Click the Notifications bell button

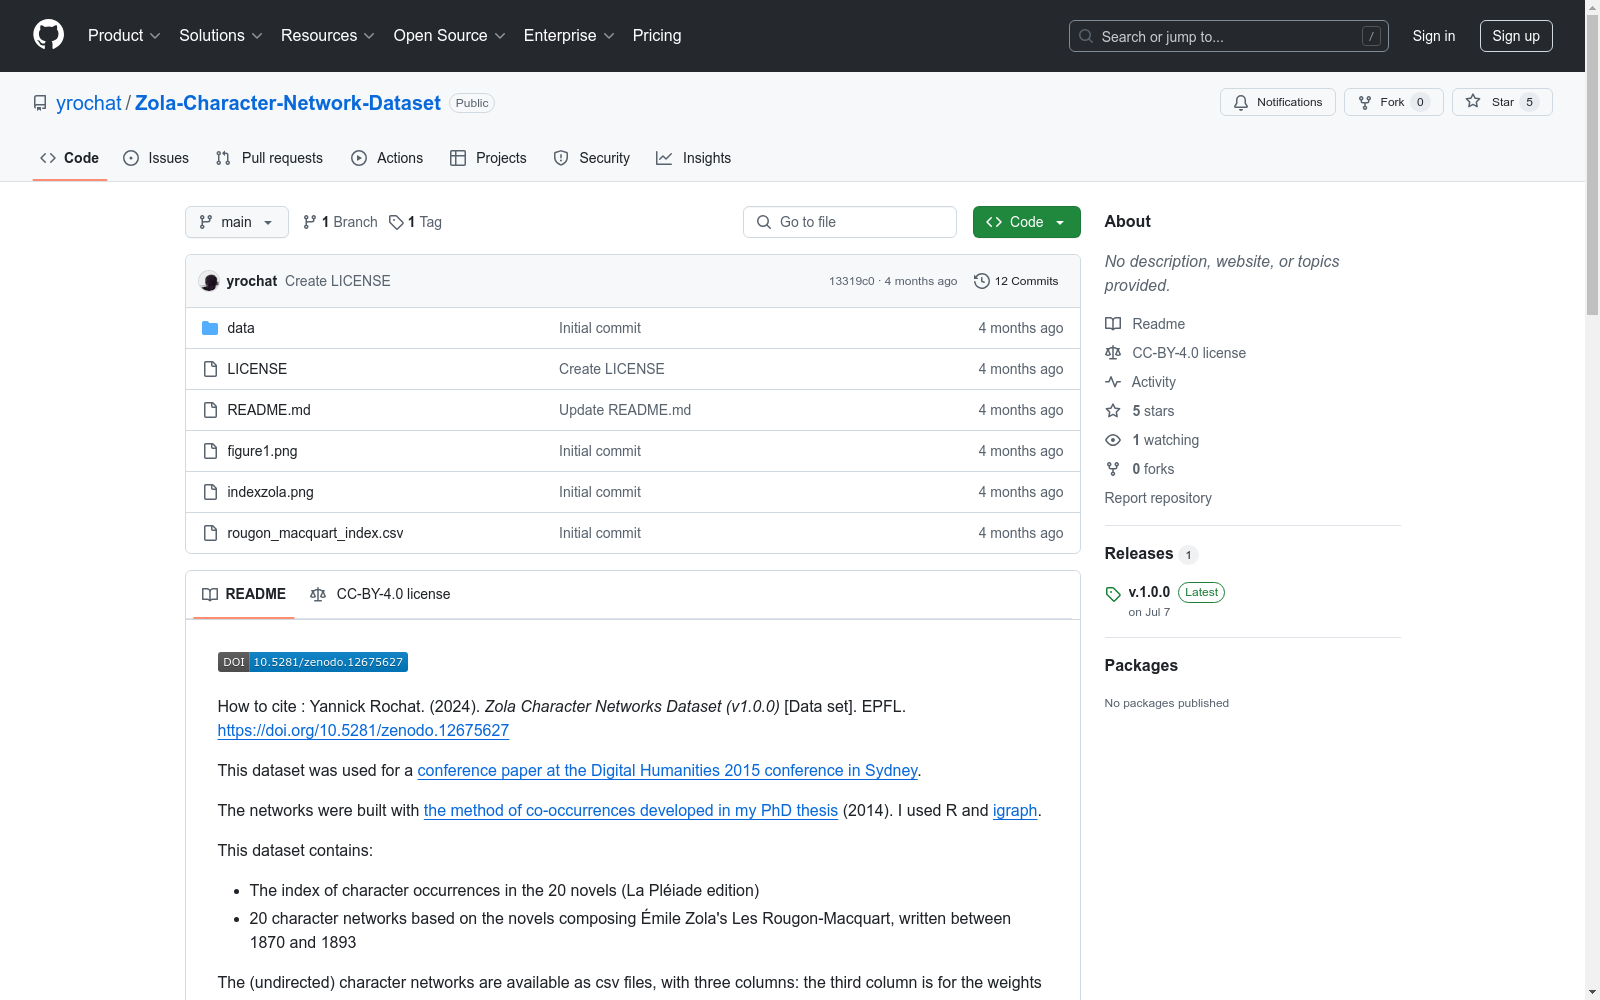(1277, 102)
